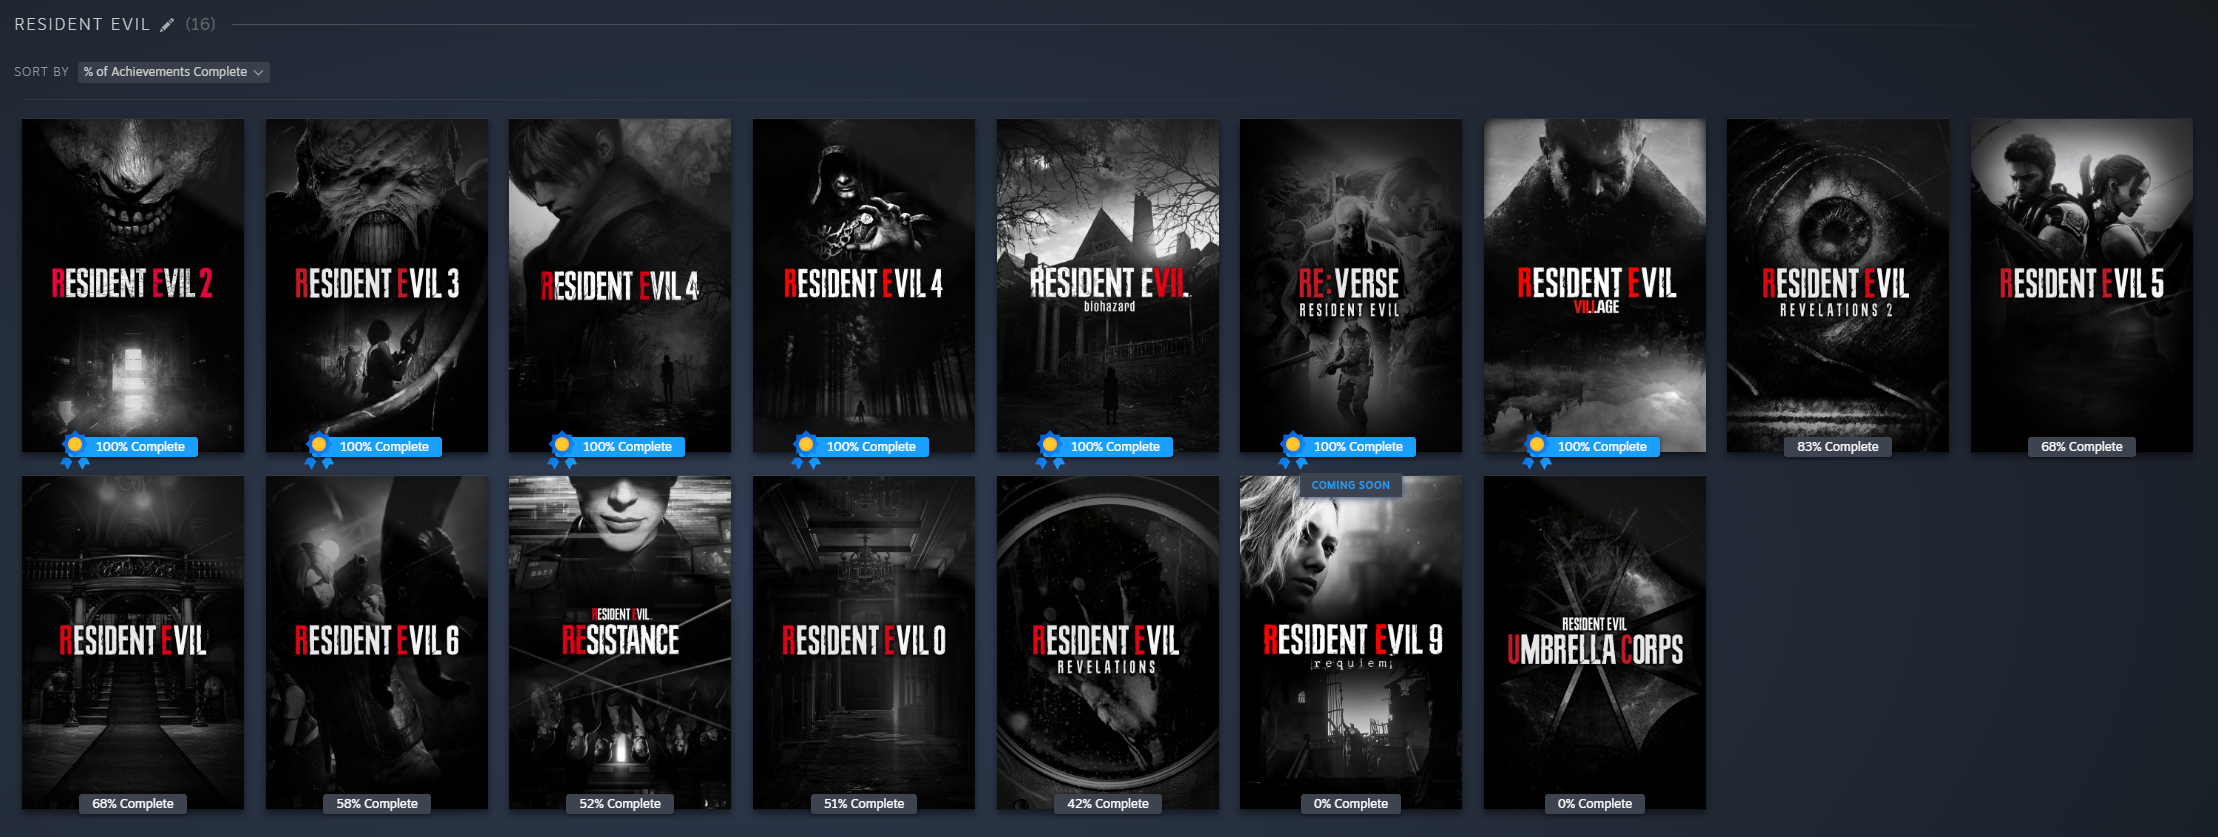The height and width of the screenshot is (837, 2218).
Task: Click the 'SORT BY' label
Action: [x=41, y=72]
